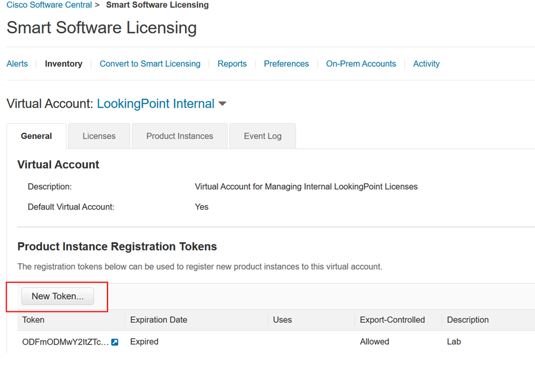
Task: Click the Allowed export-controlled cell
Action: pos(374,342)
